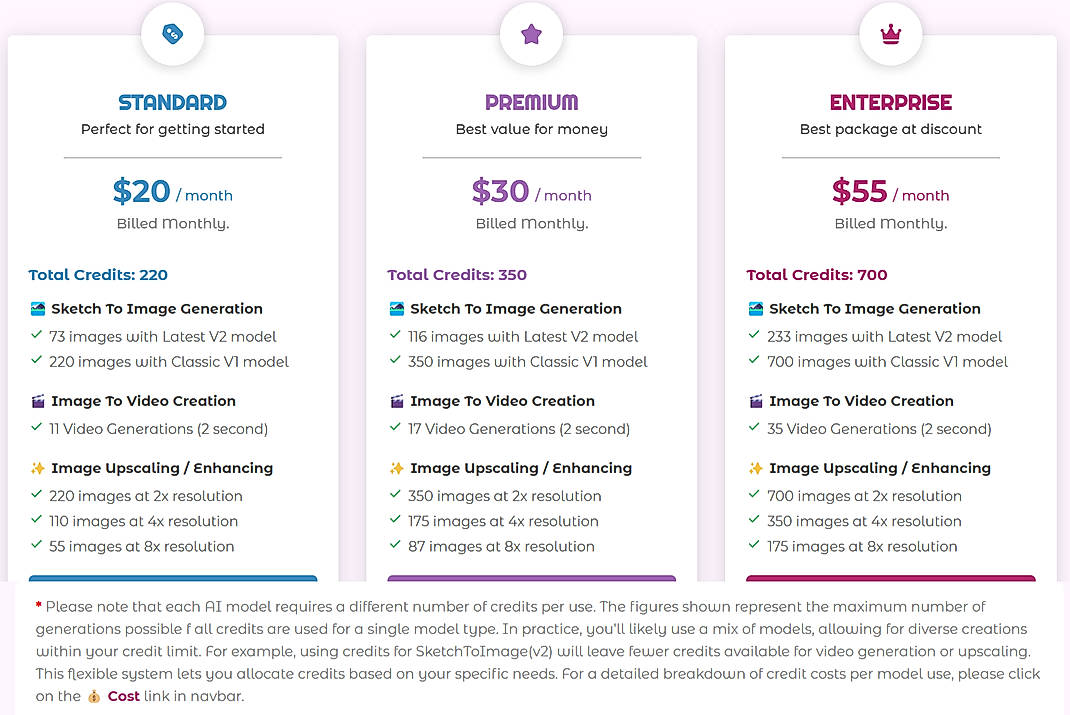This screenshot has height=715, width=1070.
Task: Click the Total Credits: 700 label
Action: 816,274
